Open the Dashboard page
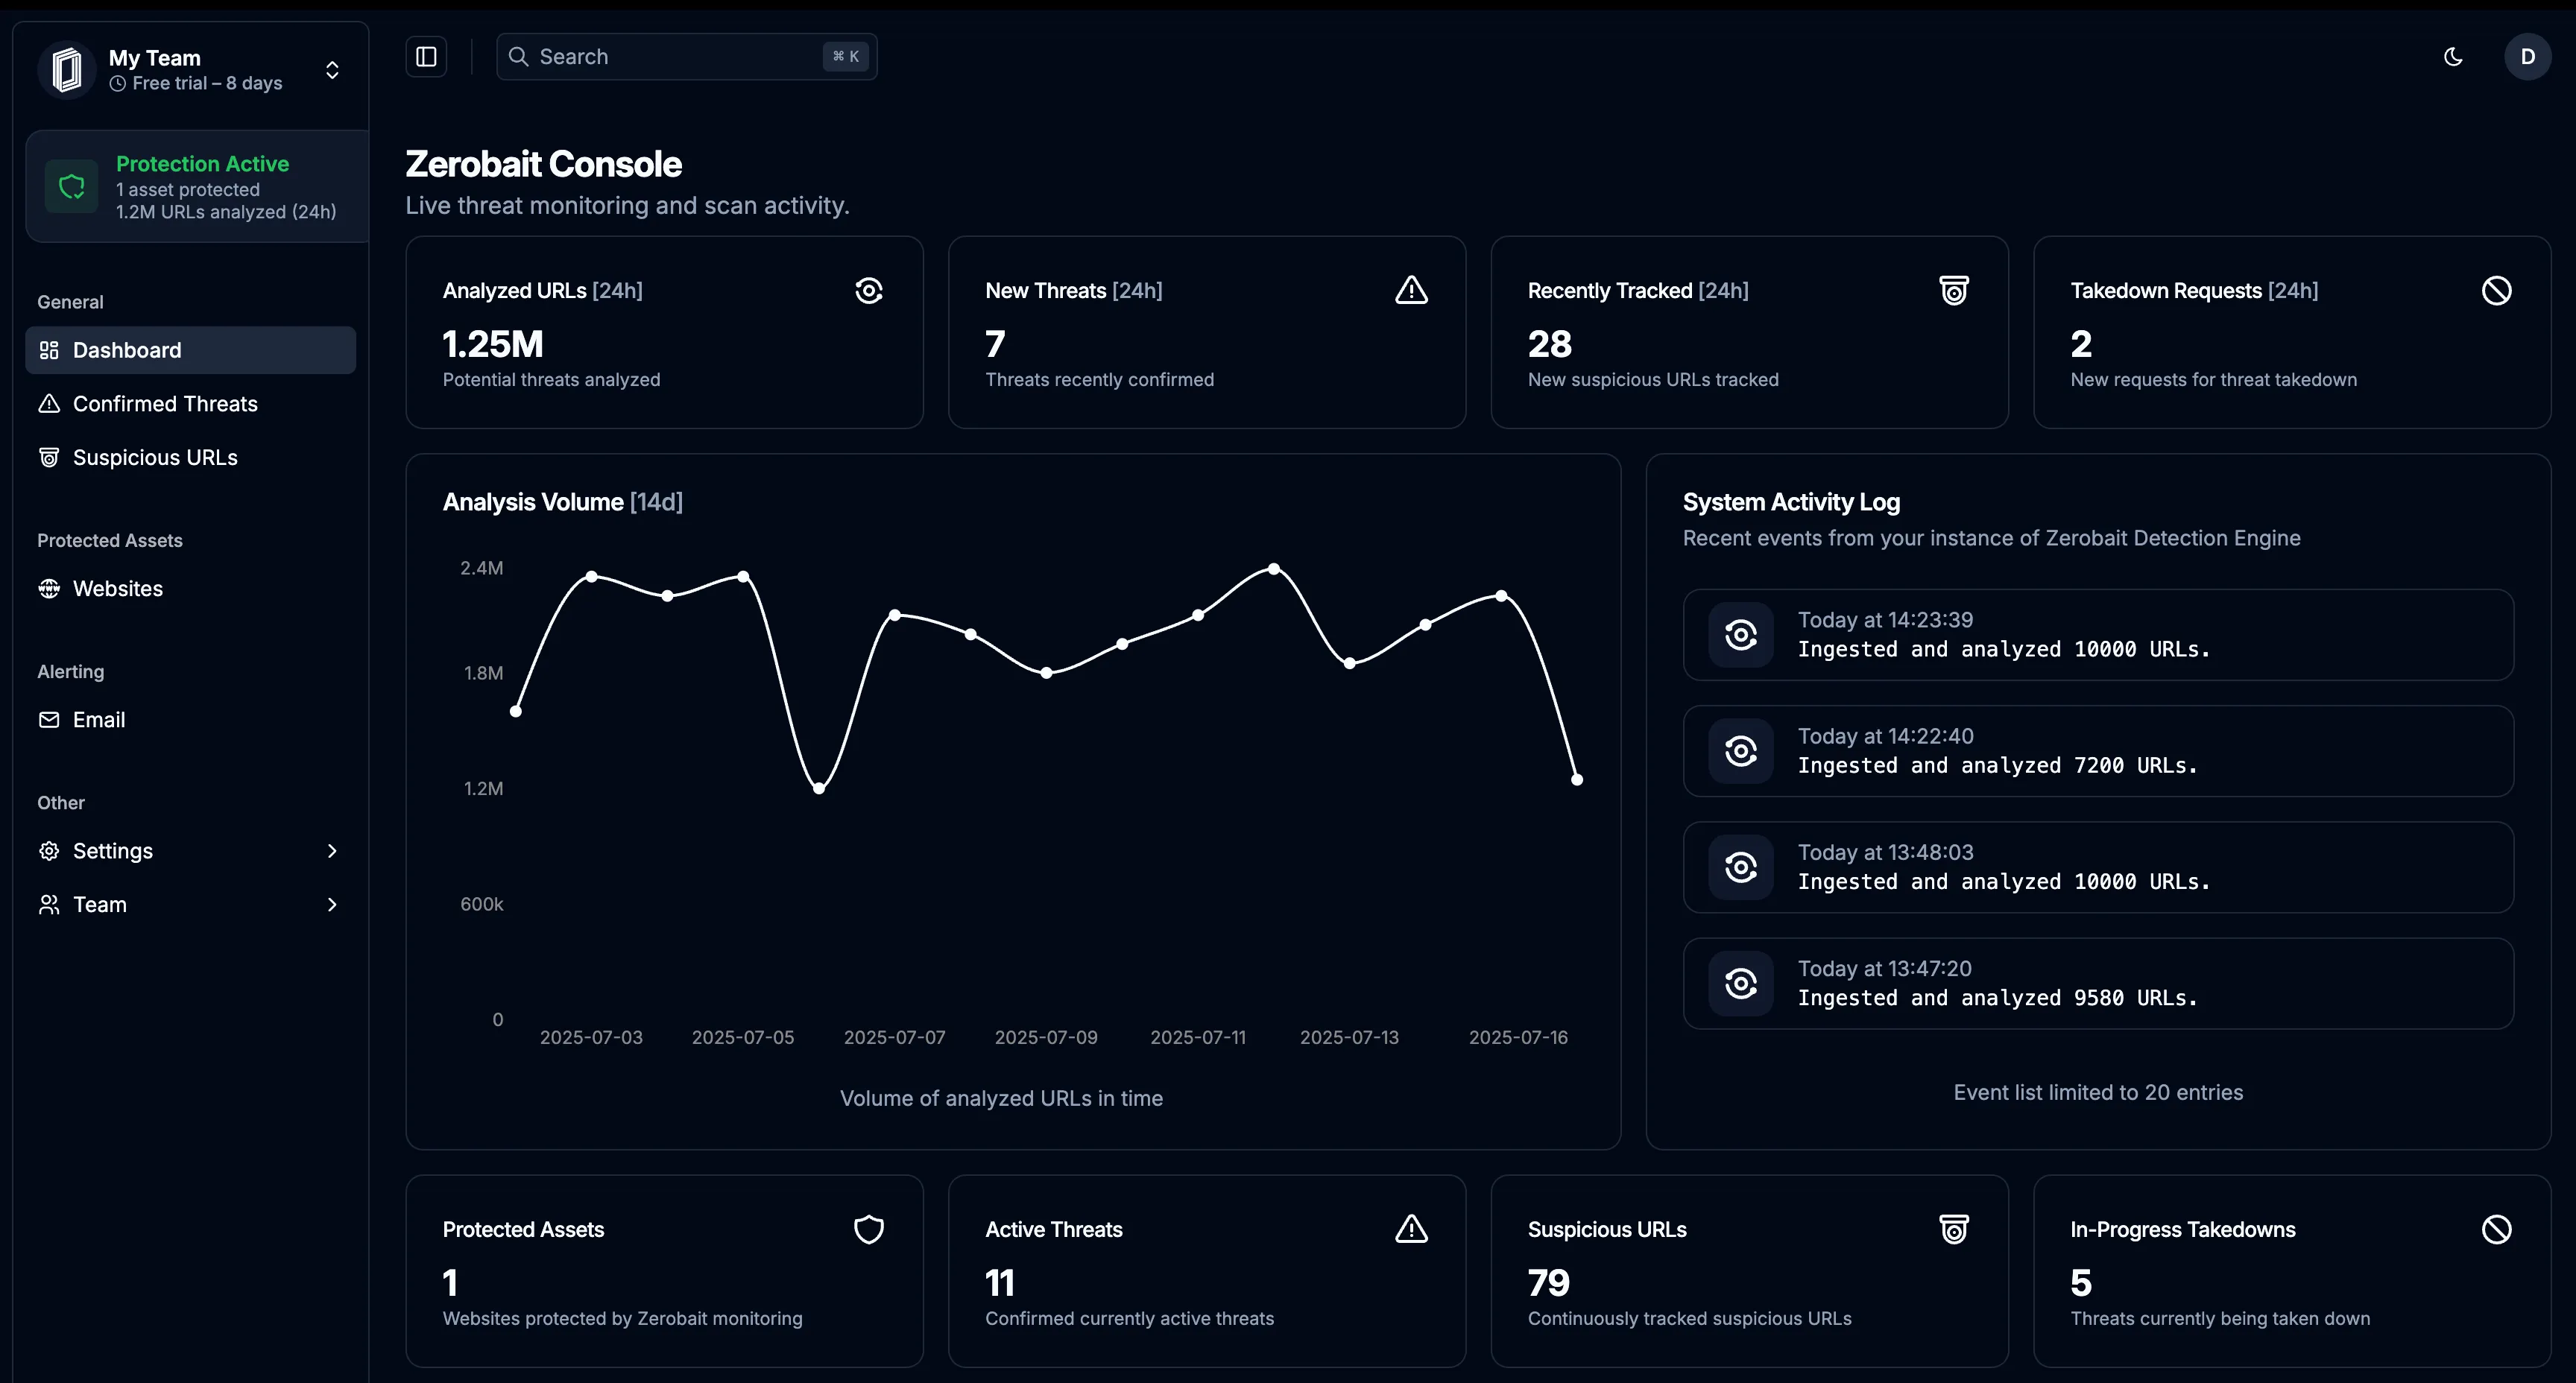This screenshot has height=1383, width=2576. [125, 350]
